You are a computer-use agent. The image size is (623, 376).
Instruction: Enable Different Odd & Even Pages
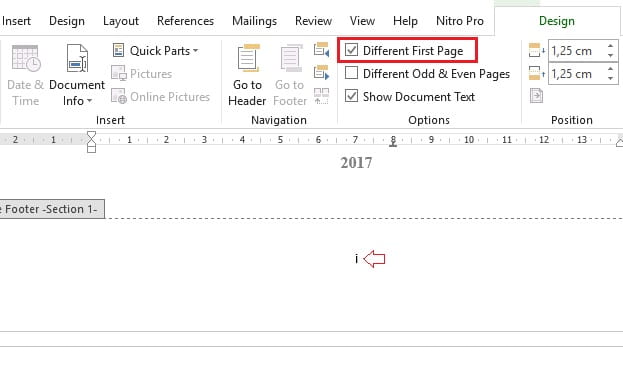click(x=351, y=73)
